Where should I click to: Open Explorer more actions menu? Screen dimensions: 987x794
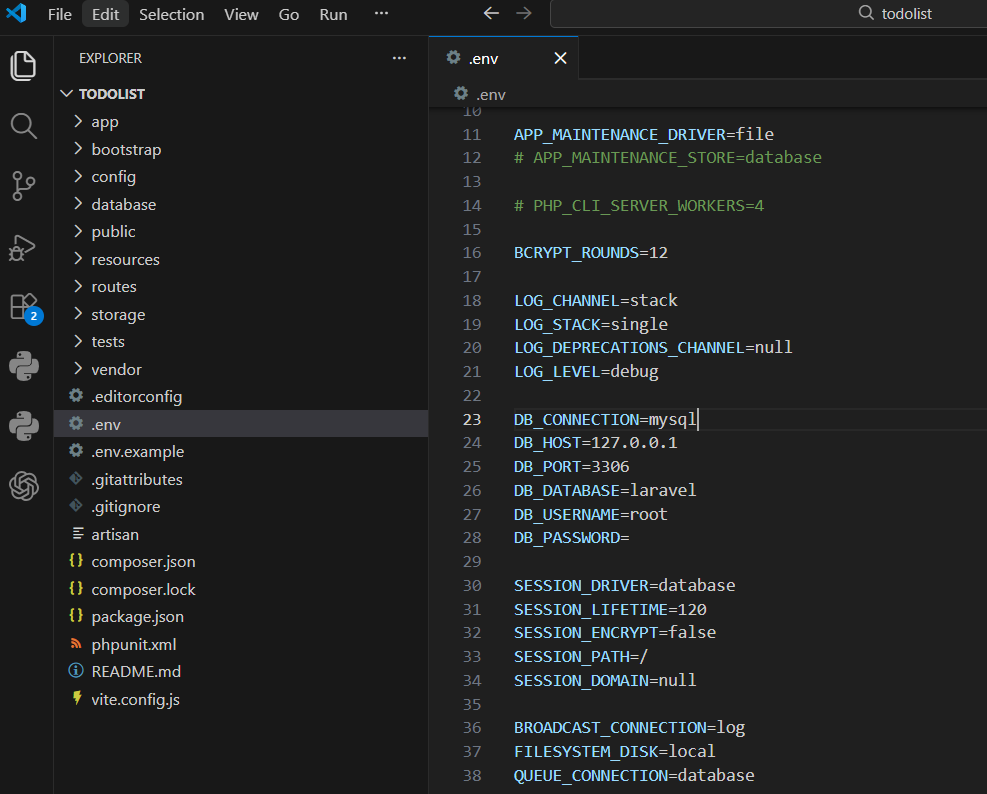pos(399,58)
